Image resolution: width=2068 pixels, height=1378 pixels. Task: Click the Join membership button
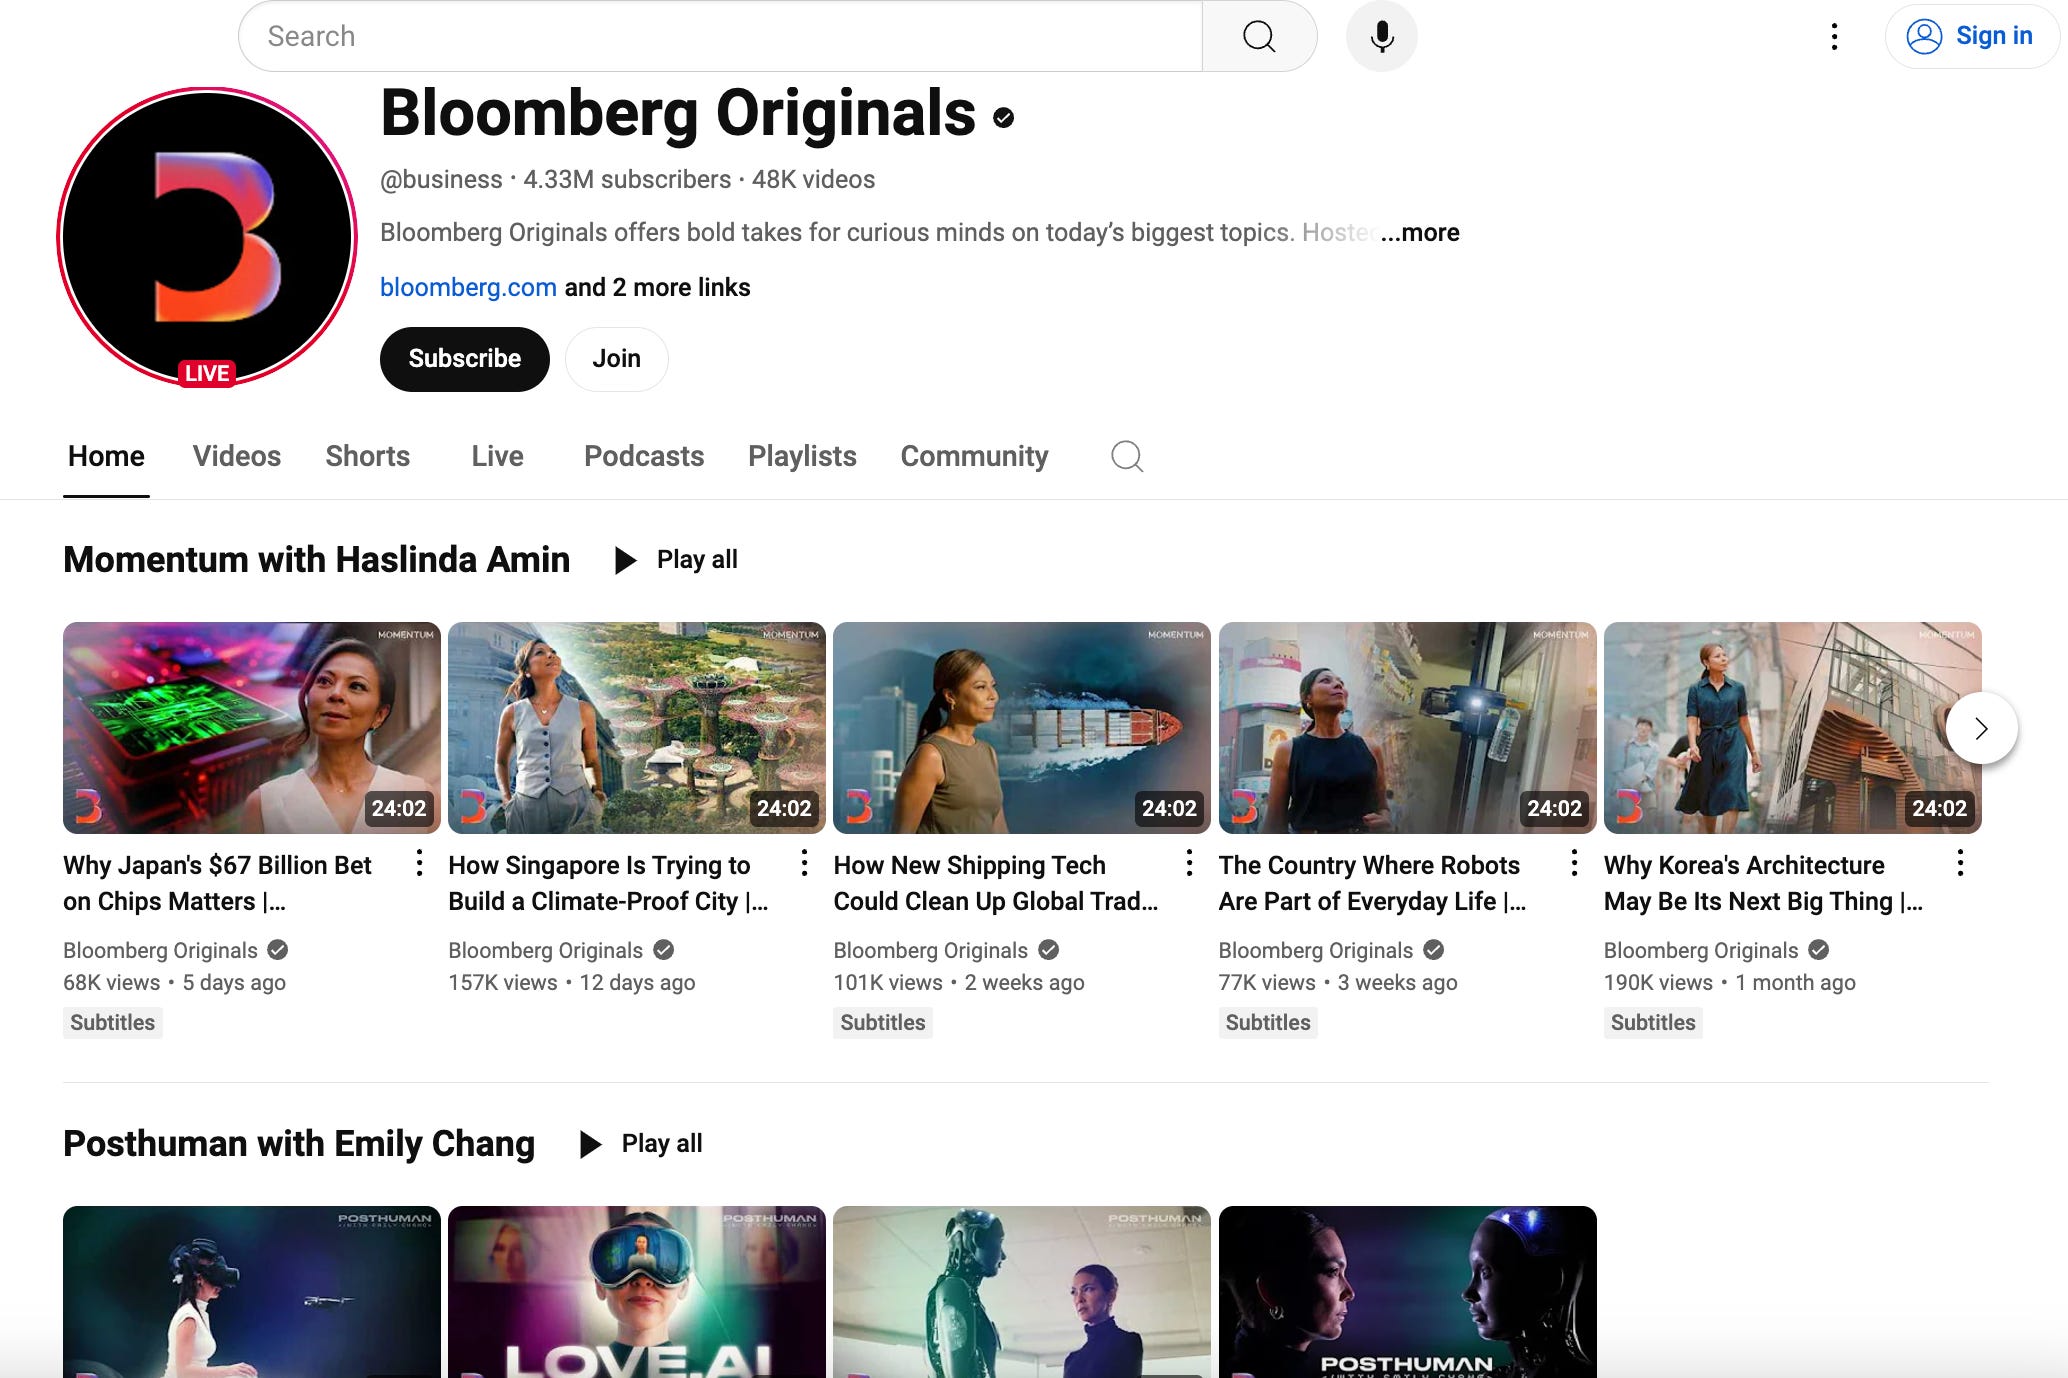pyautogui.click(x=616, y=359)
